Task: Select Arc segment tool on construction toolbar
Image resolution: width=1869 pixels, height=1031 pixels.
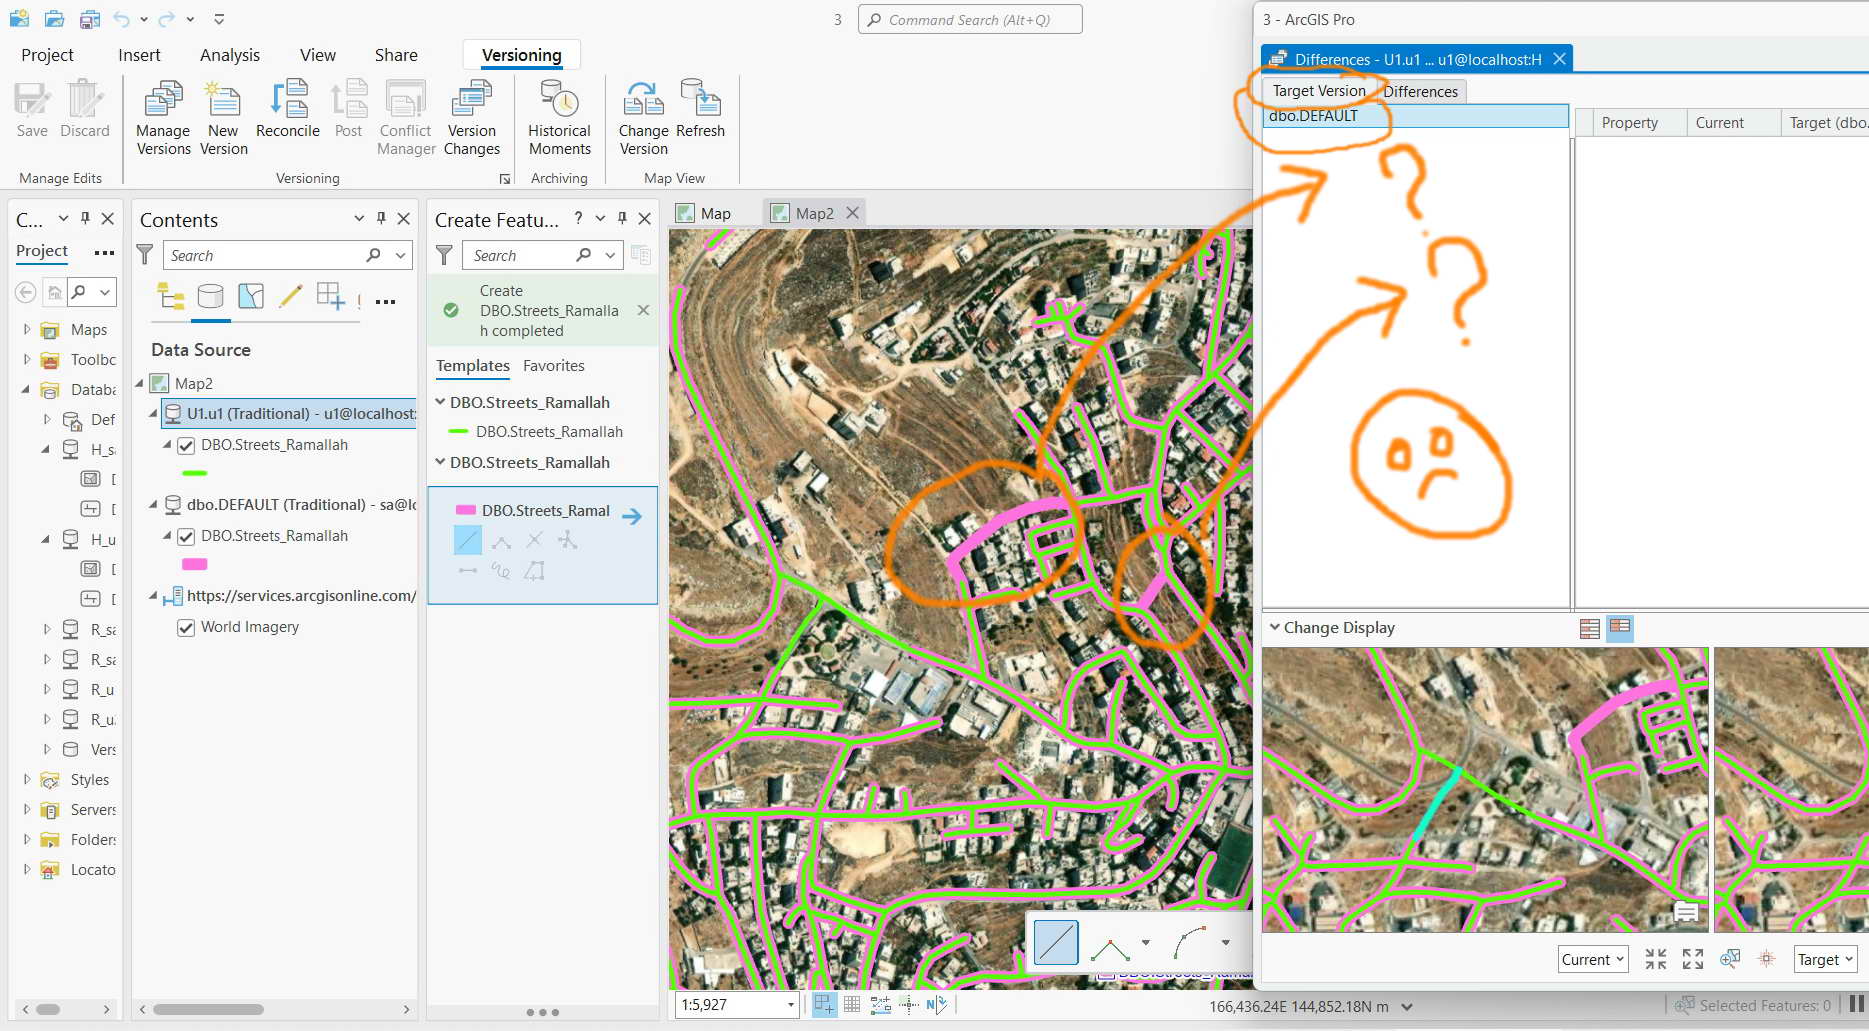Action: click(1191, 942)
